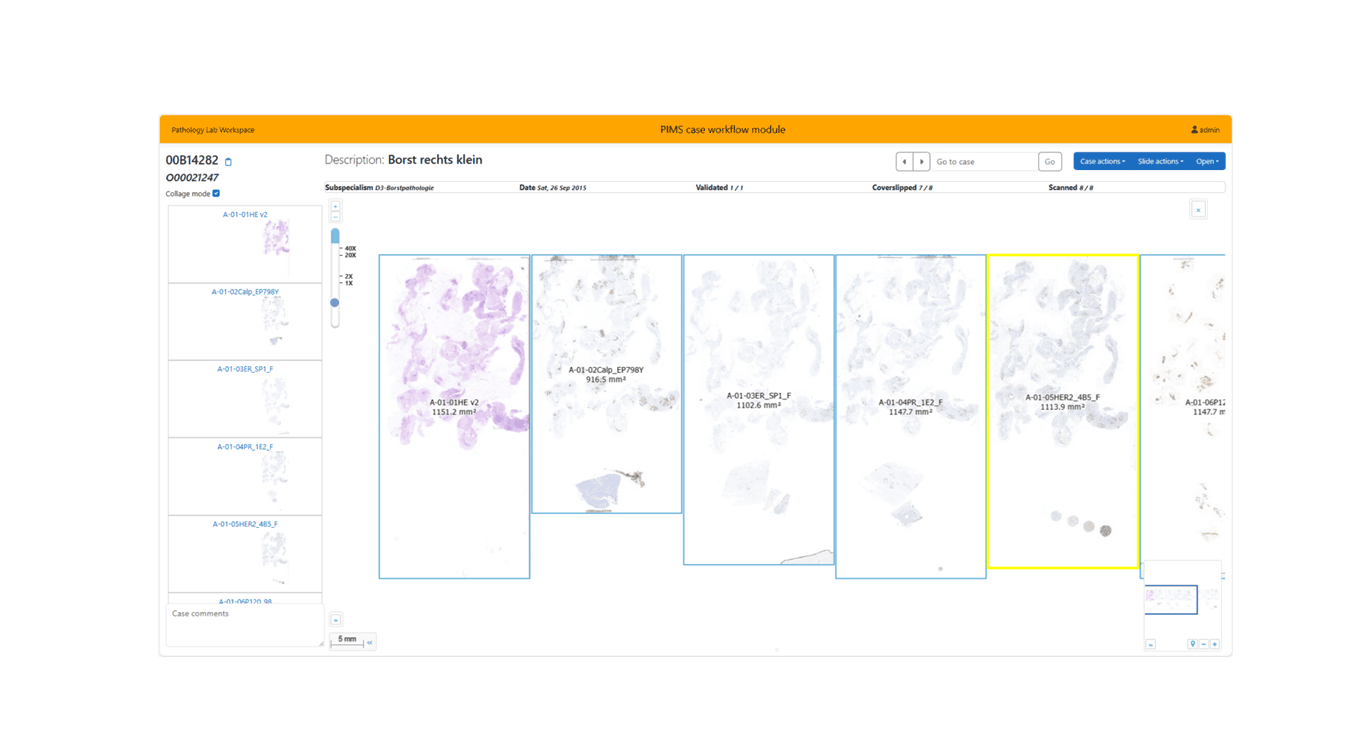Viewport: 1367px width, 738px height.
Task: Uncheck the Collage mode checkbox
Action: tap(216, 194)
